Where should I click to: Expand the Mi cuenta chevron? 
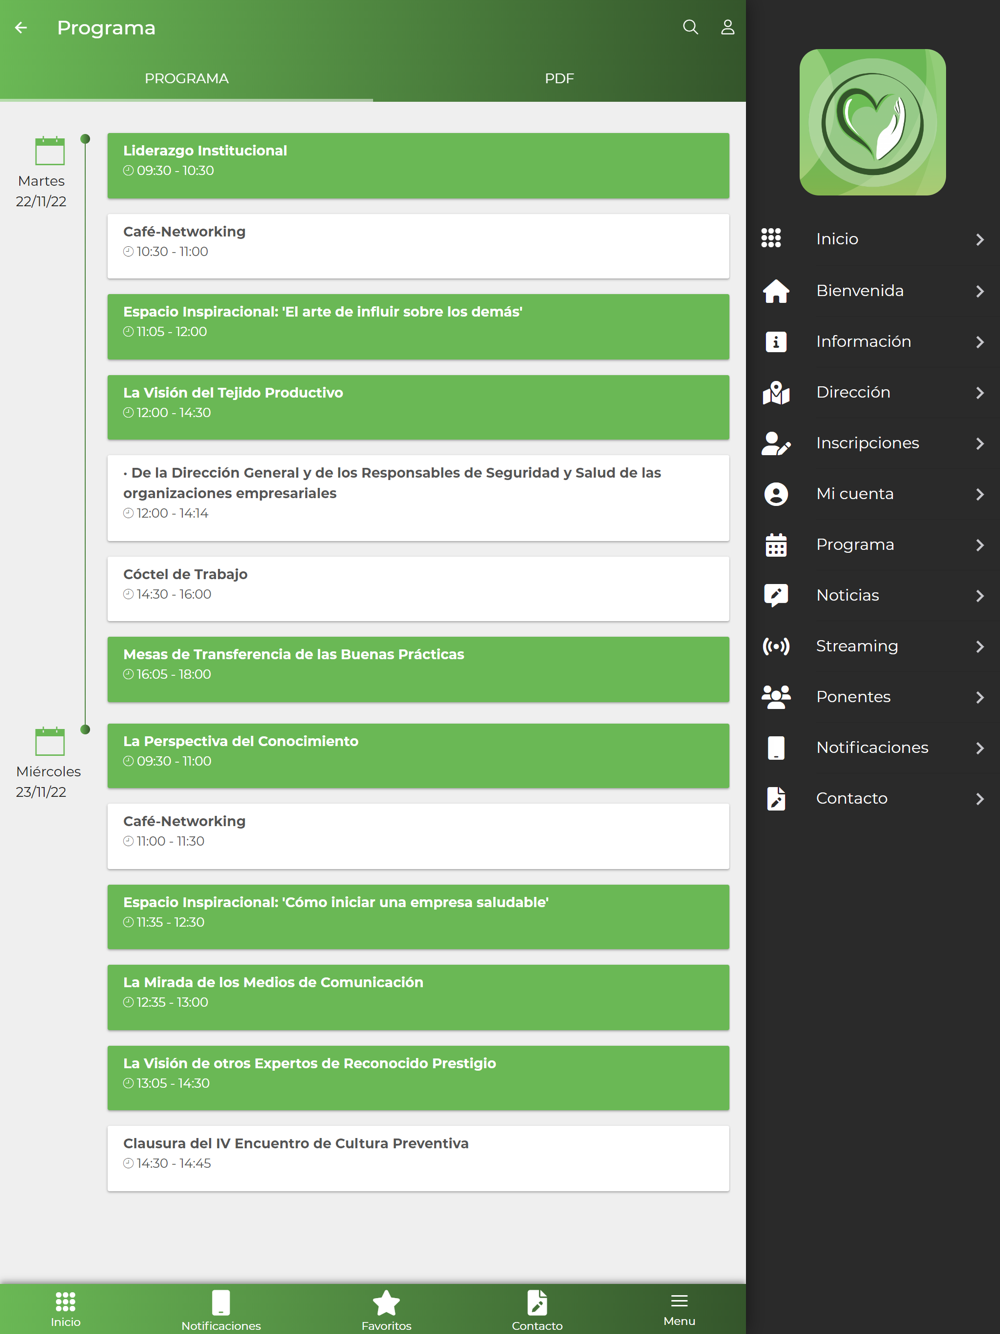point(980,494)
